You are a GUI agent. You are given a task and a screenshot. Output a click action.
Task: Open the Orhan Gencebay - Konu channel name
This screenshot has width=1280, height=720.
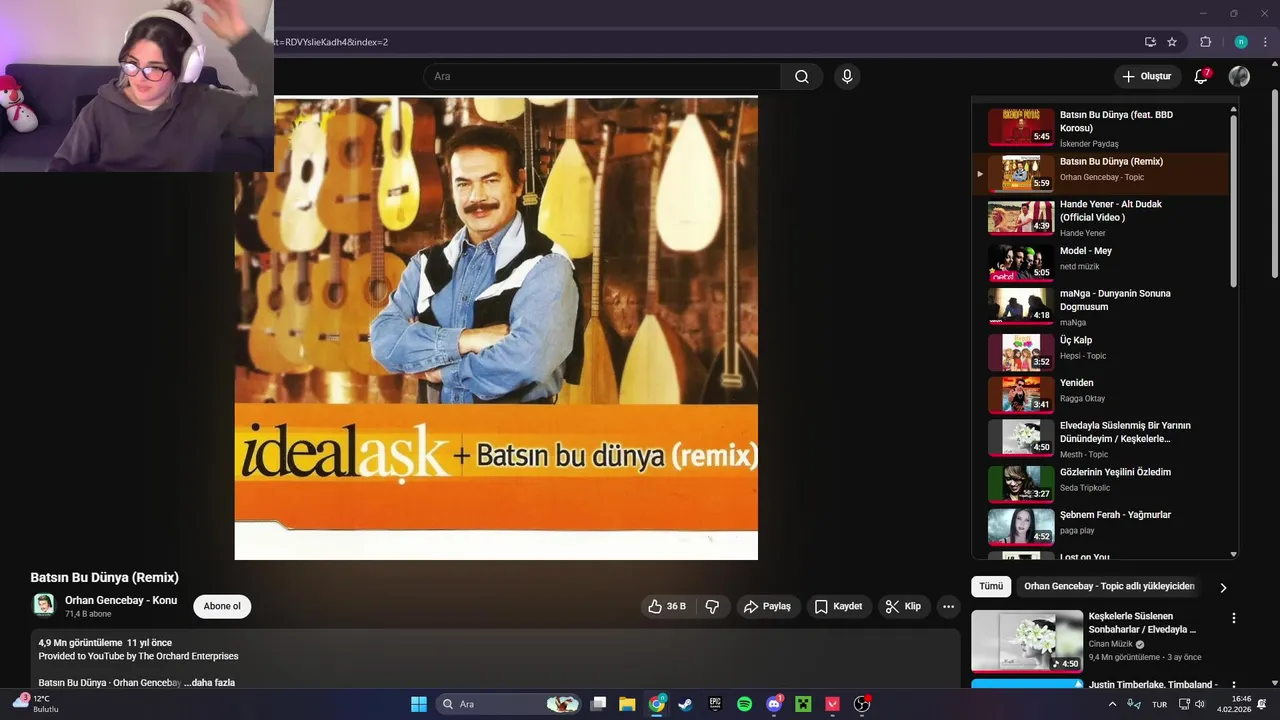coord(121,600)
